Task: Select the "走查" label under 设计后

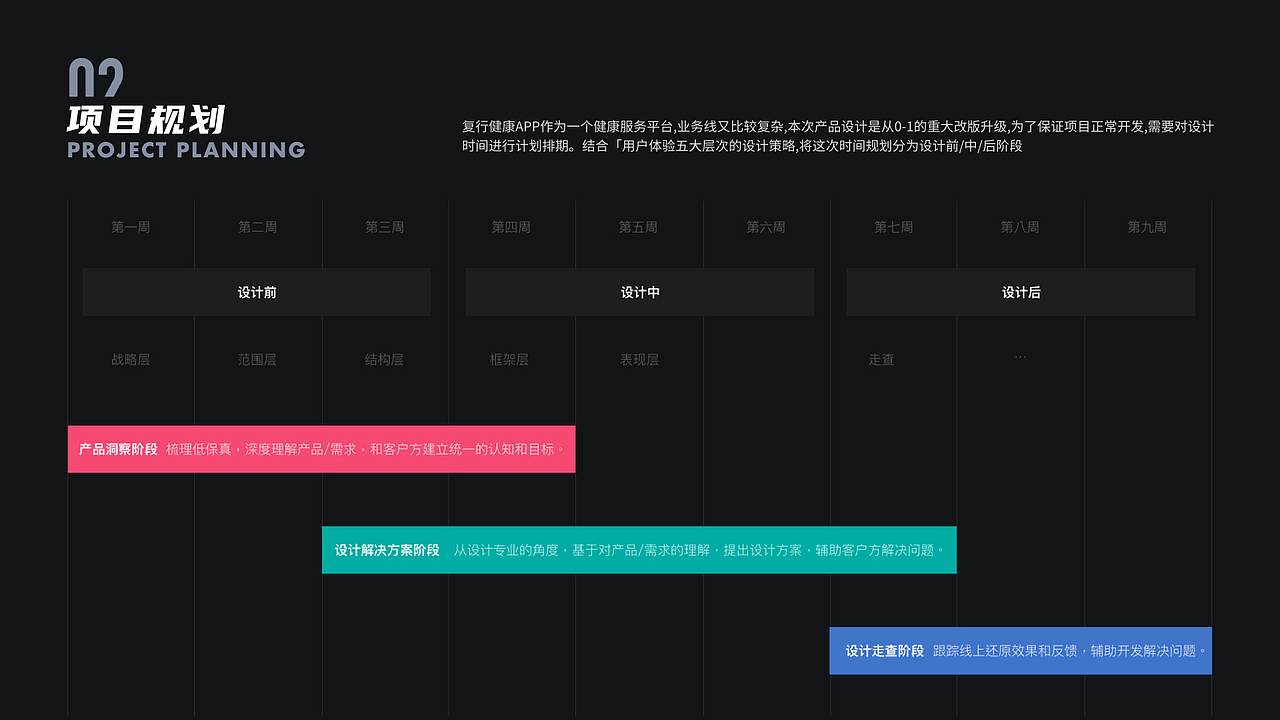Action: pos(881,359)
